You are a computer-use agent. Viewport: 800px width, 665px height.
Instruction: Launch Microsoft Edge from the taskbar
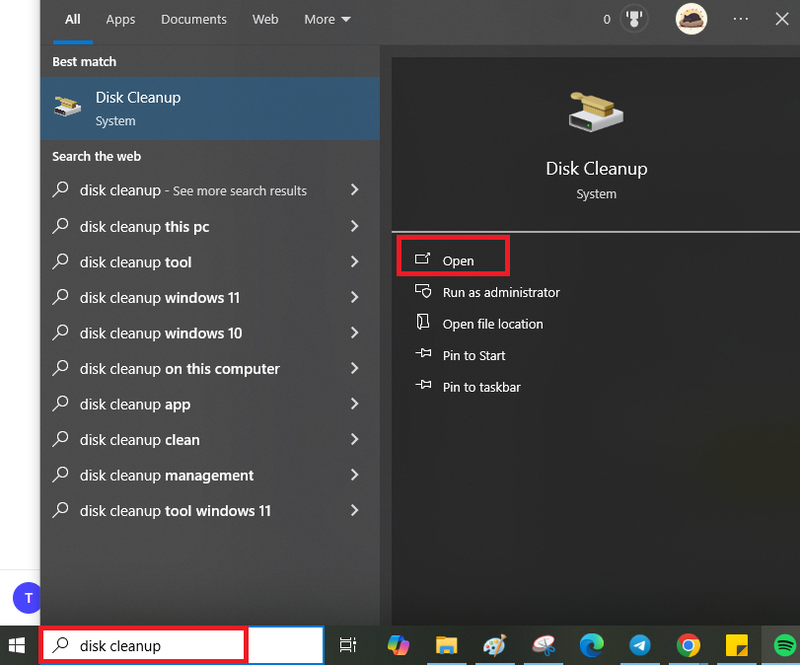tap(591, 645)
